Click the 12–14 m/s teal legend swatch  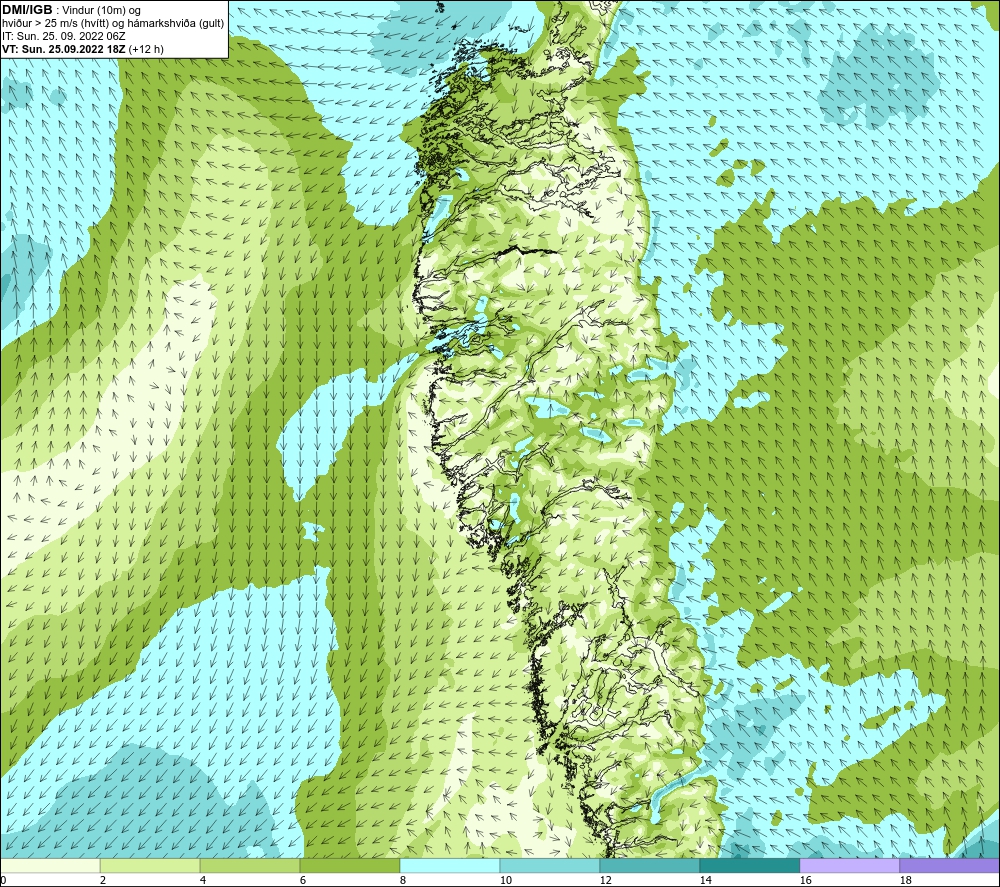pyautogui.click(x=649, y=865)
